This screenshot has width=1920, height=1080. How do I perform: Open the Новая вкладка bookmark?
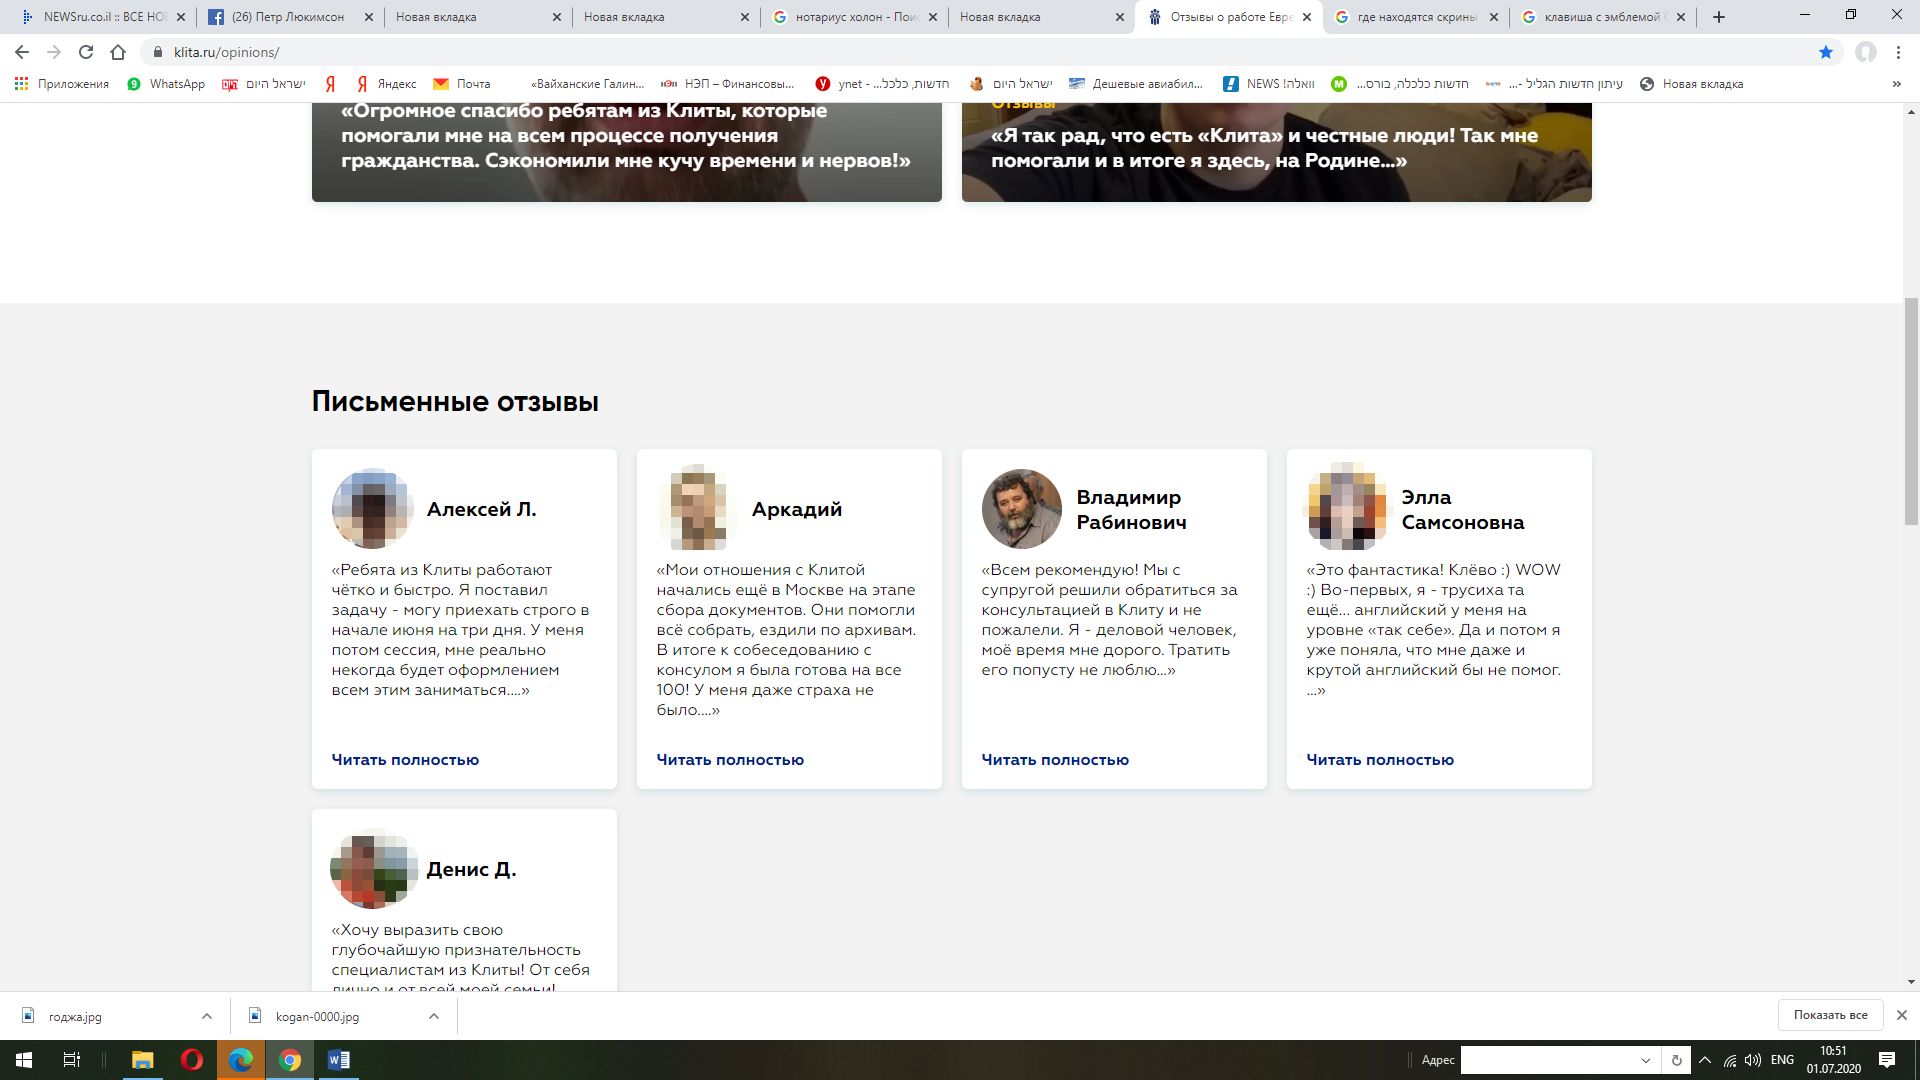point(1692,84)
